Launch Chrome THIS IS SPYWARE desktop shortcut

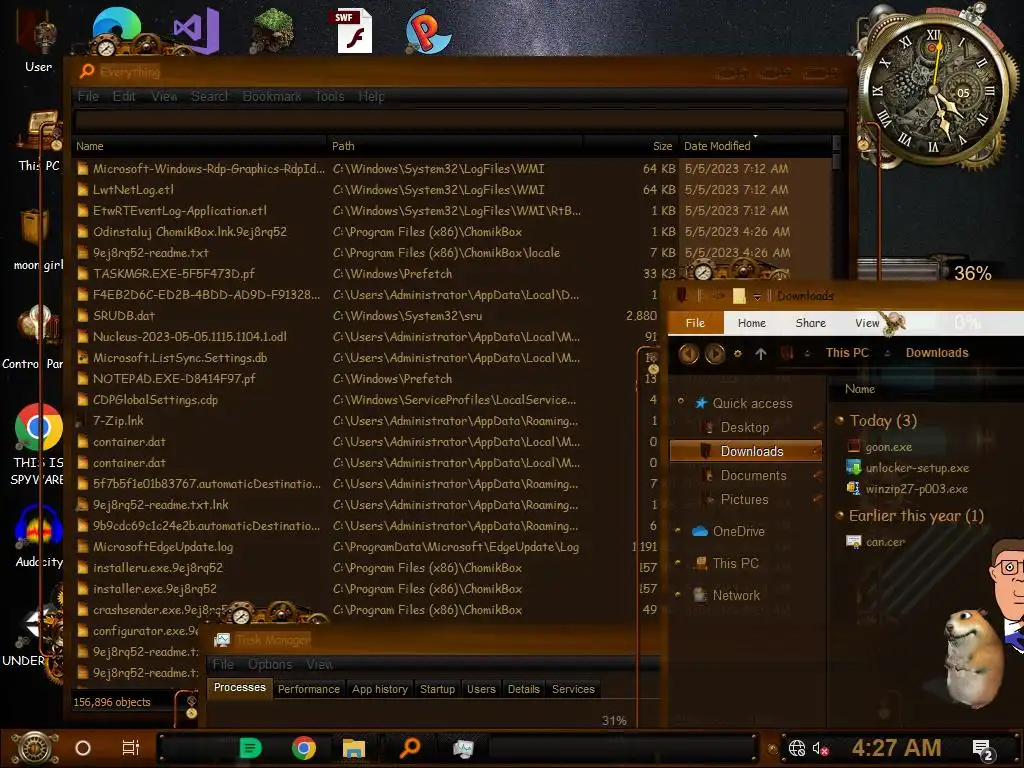pyautogui.click(x=38, y=445)
